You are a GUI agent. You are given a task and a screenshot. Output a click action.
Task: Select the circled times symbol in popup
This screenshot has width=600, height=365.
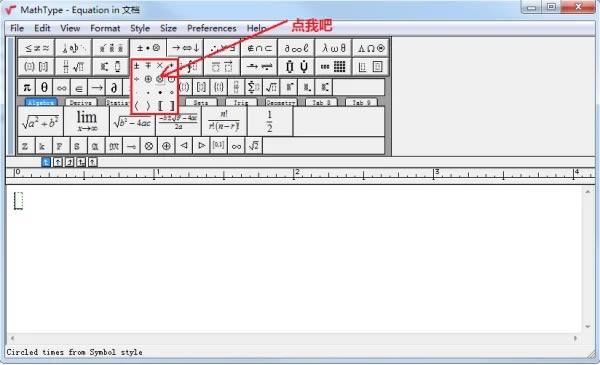160,79
